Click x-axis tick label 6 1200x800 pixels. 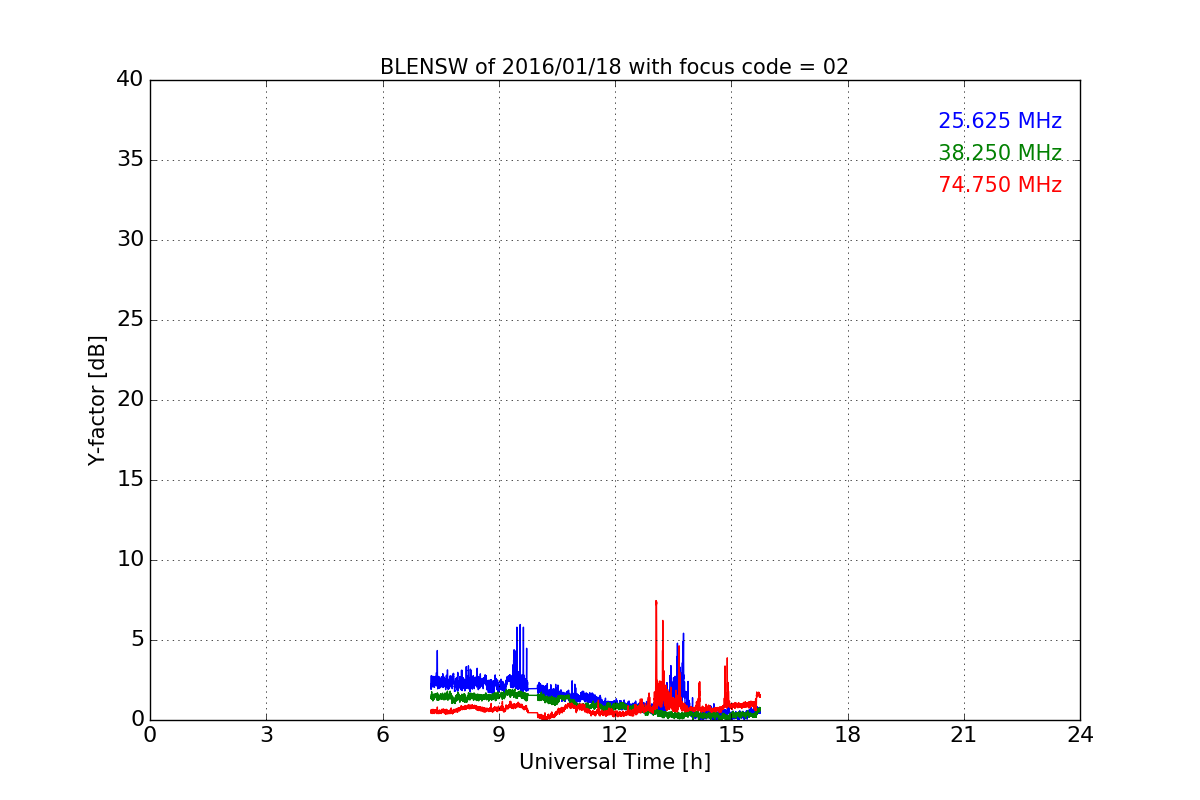(x=383, y=735)
